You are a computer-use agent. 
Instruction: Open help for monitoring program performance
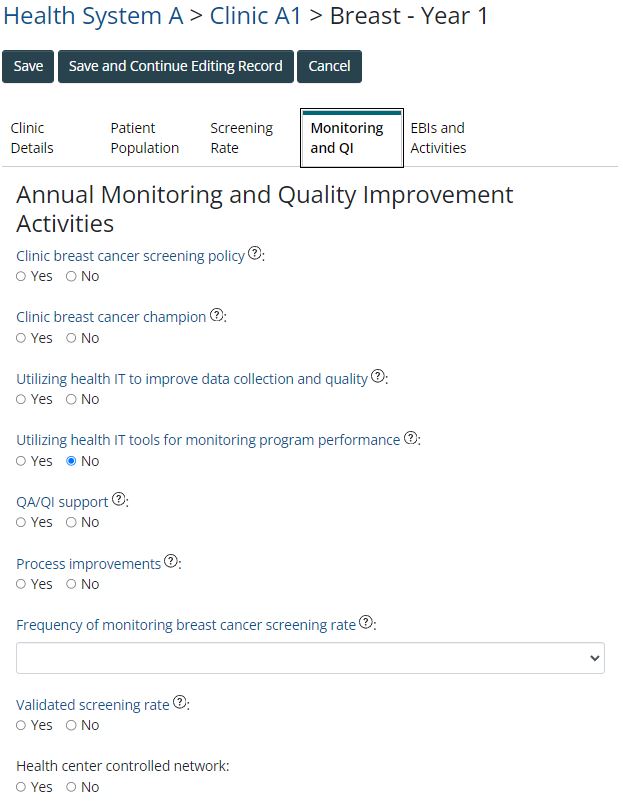click(411, 439)
